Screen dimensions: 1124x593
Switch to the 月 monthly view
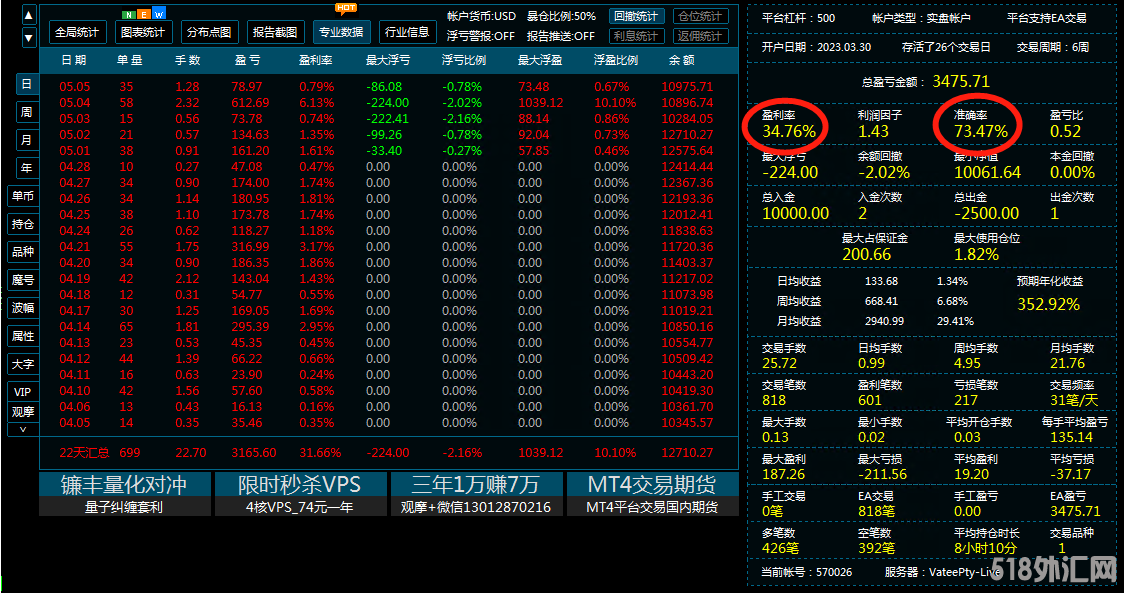click(x=27, y=140)
